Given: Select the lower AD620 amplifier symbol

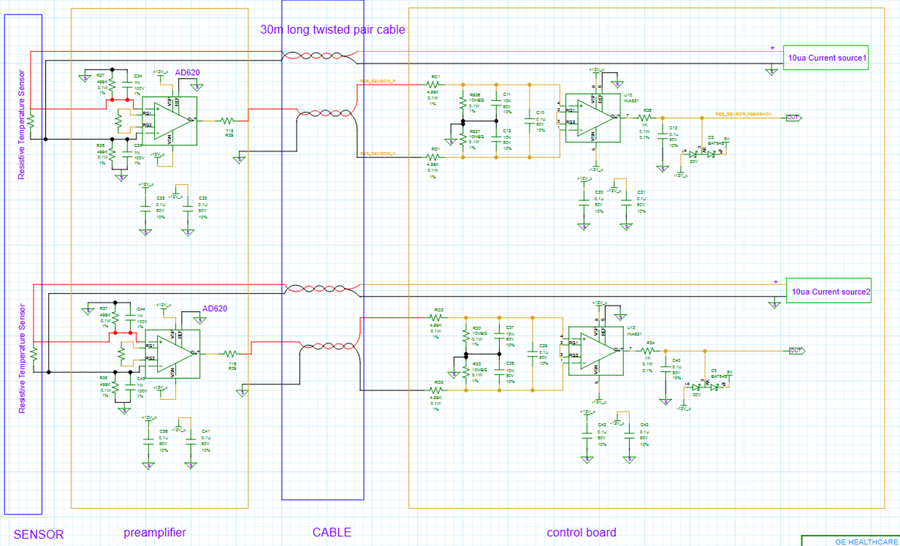Looking at the screenshot, I should pyautogui.click(x=172, y=354).
